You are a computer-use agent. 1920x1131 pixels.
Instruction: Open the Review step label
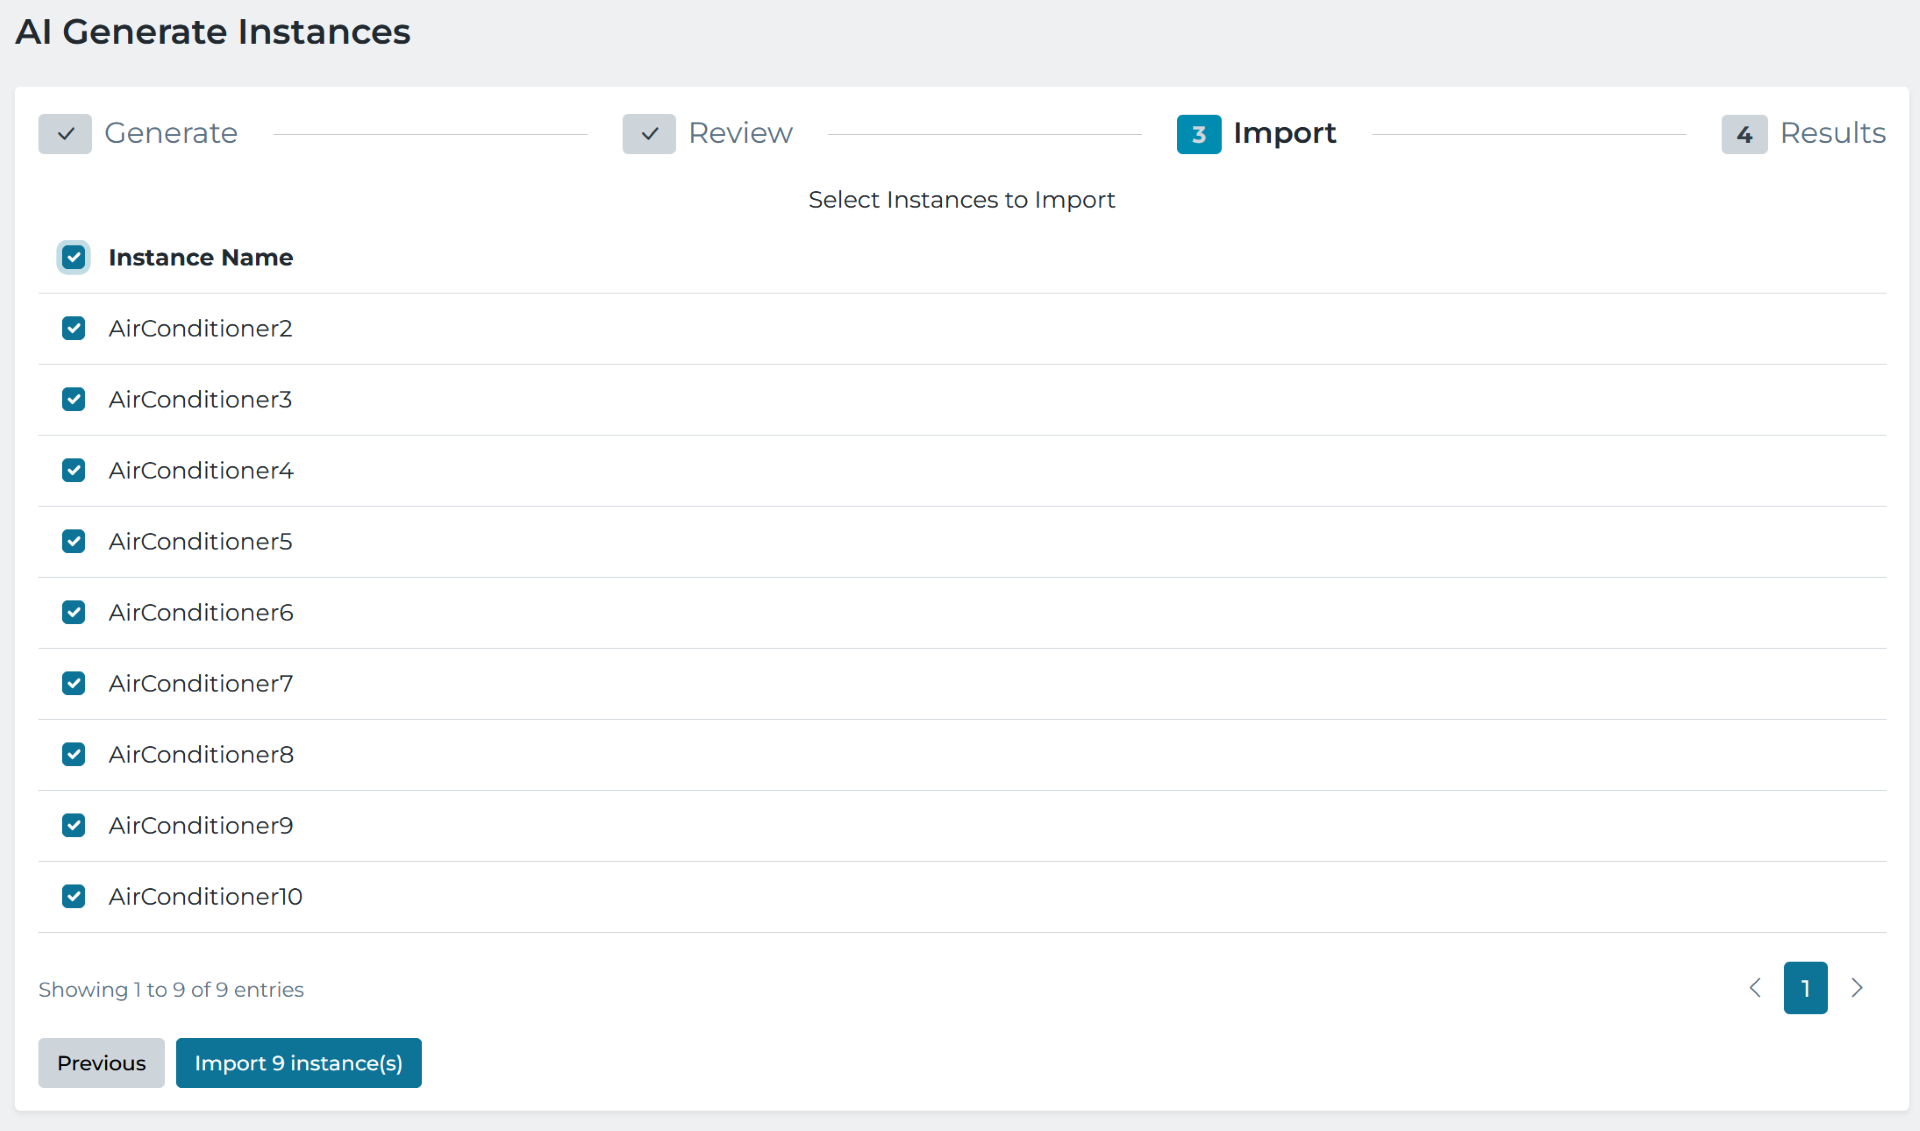click(x=740, y=133)
